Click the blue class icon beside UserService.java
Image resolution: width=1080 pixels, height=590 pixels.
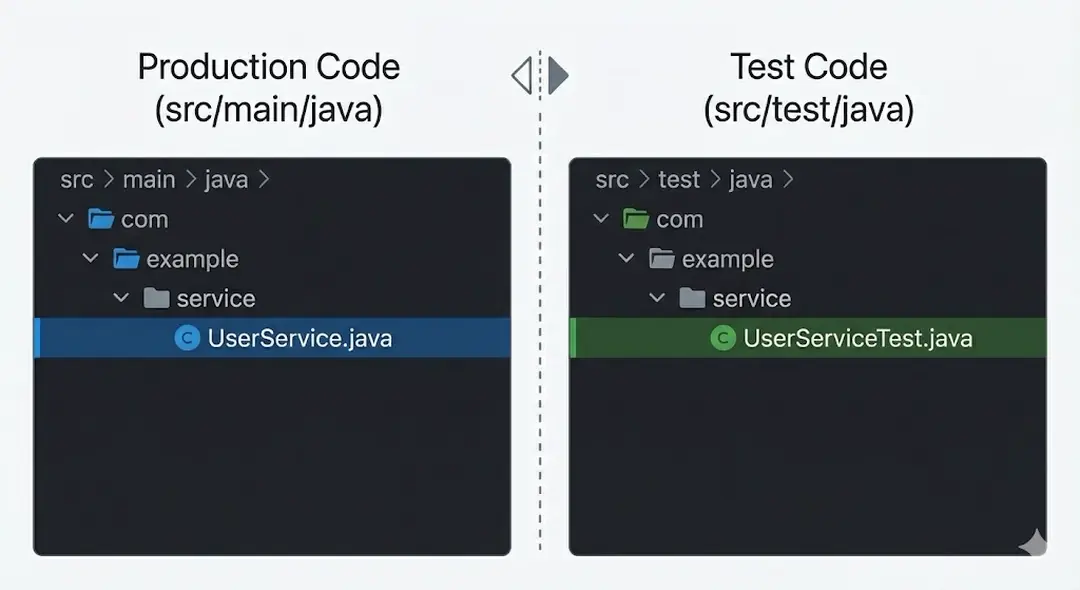pyautogui.click(x=187, y=338)
